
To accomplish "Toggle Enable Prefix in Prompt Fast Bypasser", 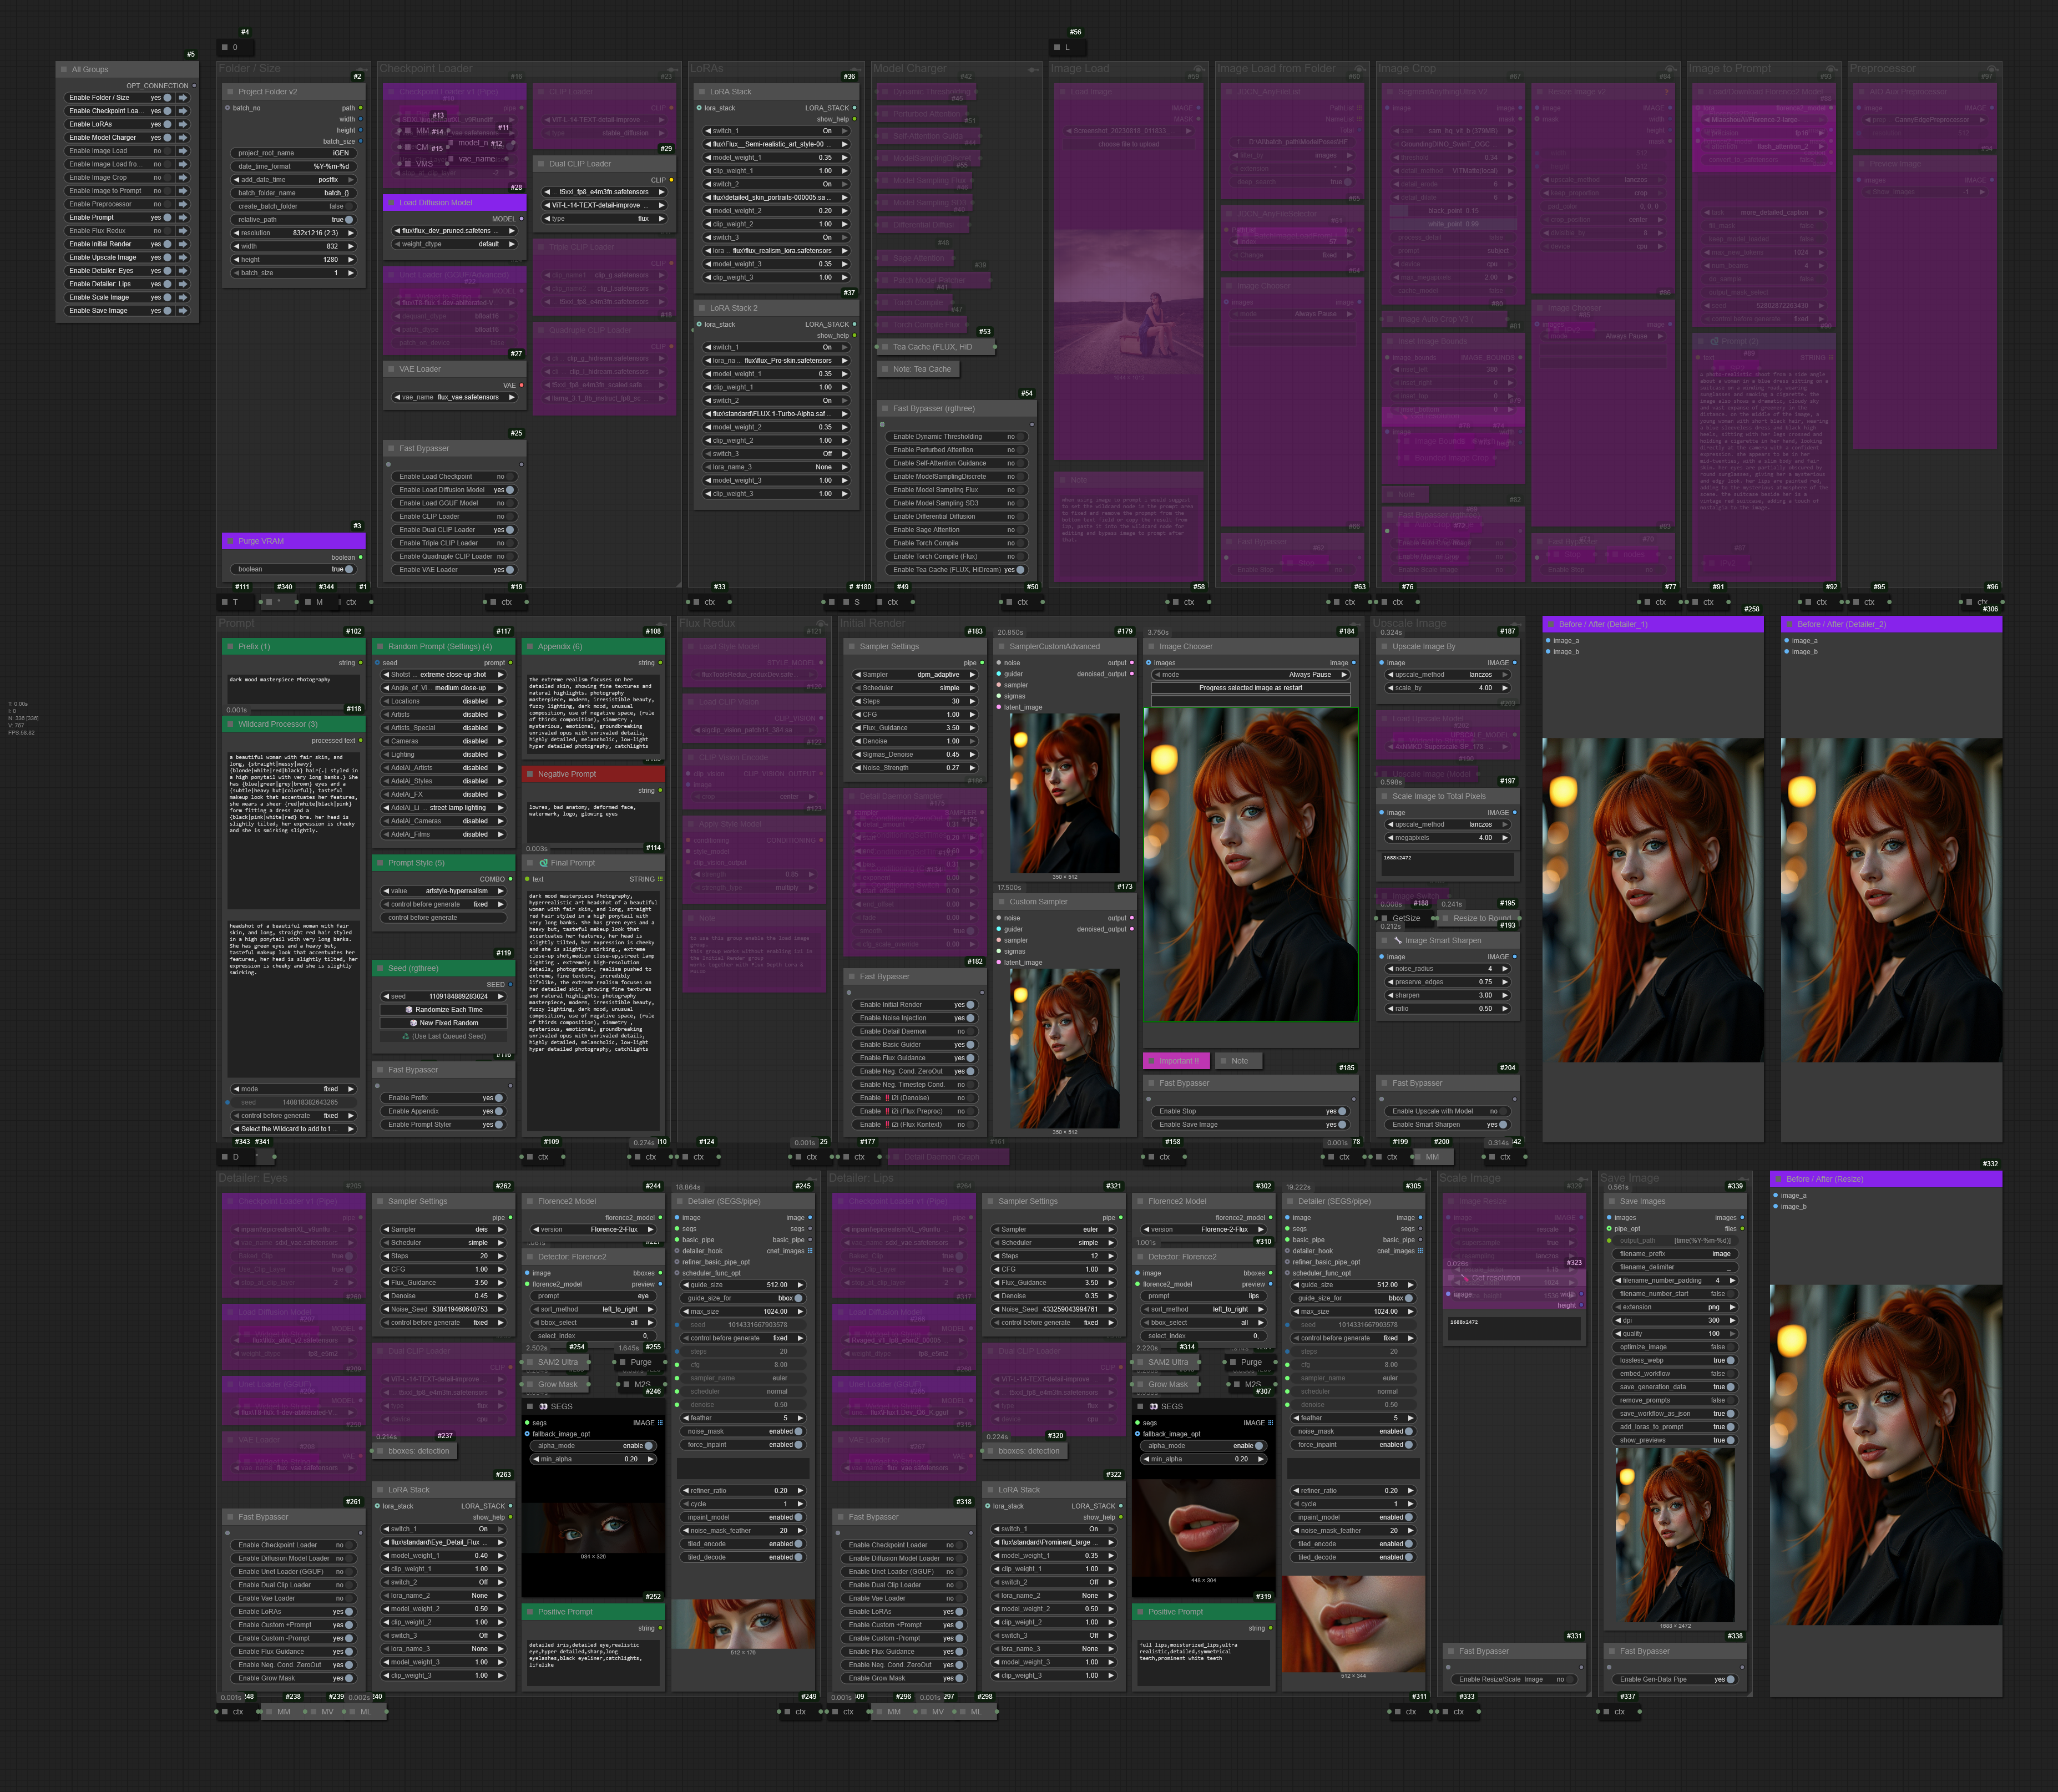I will pos(499,1098).
